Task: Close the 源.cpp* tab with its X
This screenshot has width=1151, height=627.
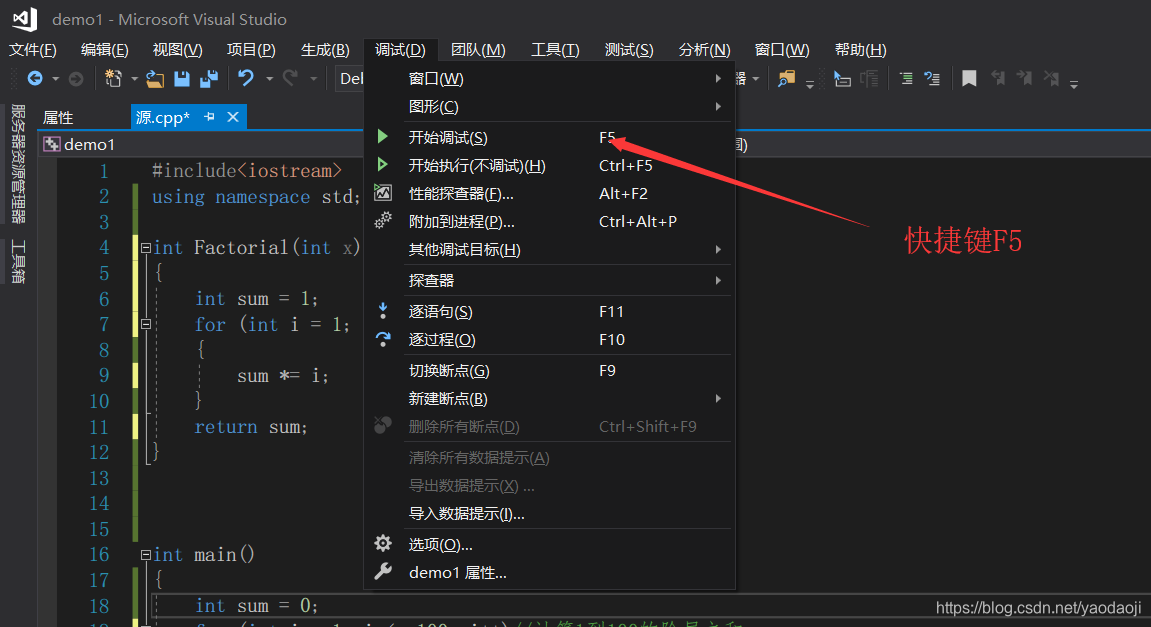Action: 233,117
